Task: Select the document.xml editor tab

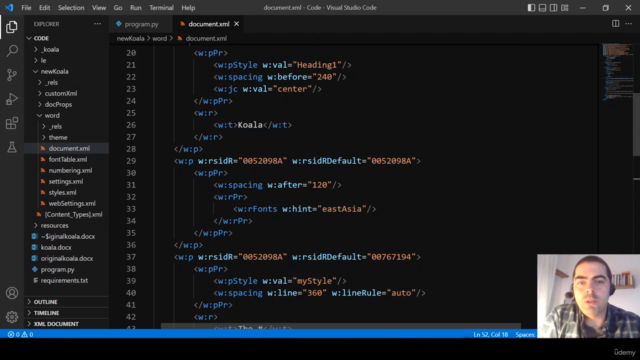Action: 209,24
